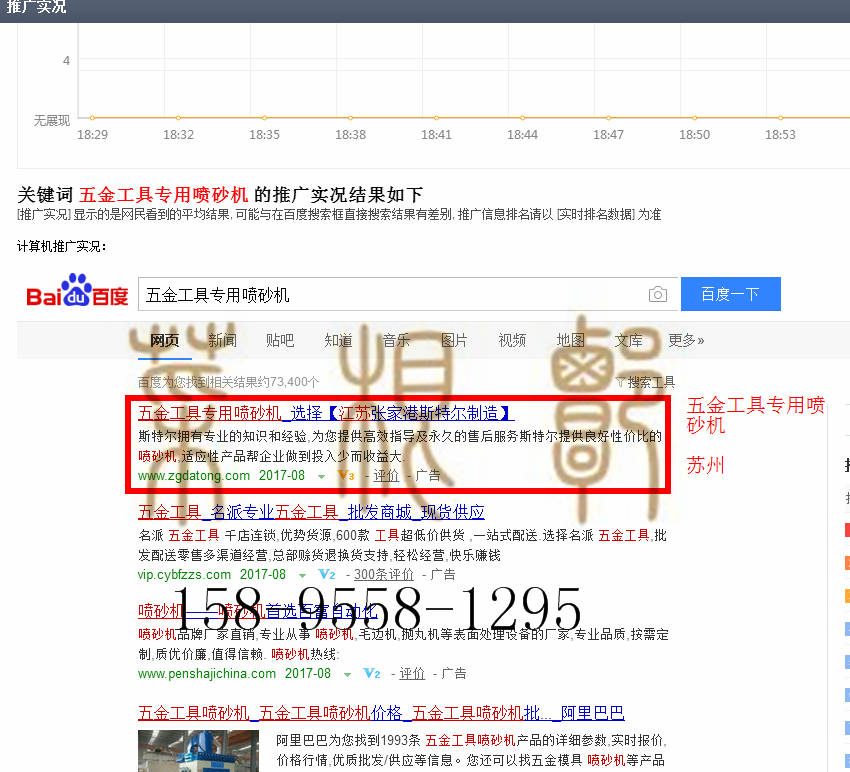Click the 18:29 data point on chart
850x772 pixels.
click(x=92, y=118)
